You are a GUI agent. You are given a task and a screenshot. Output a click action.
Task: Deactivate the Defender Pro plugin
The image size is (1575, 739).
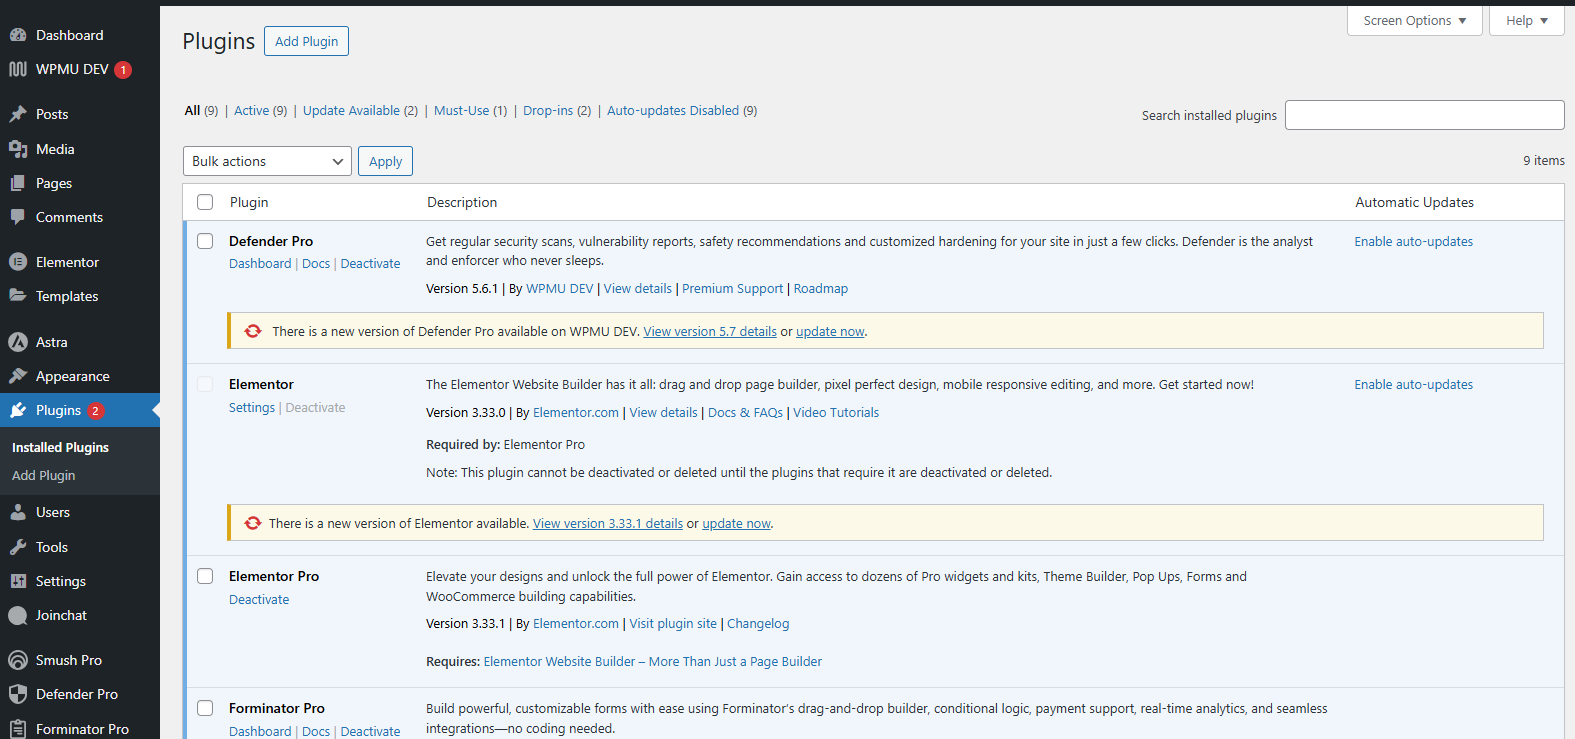[370, 263]
